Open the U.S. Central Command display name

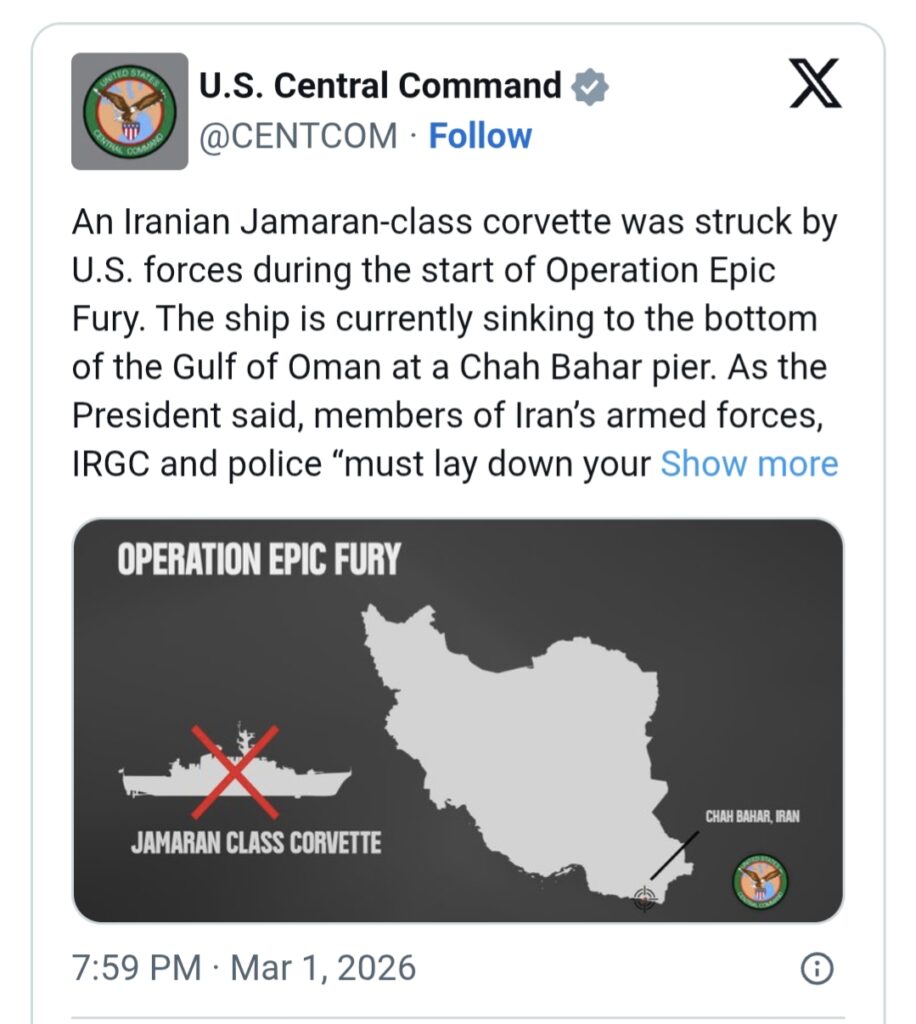380,87
